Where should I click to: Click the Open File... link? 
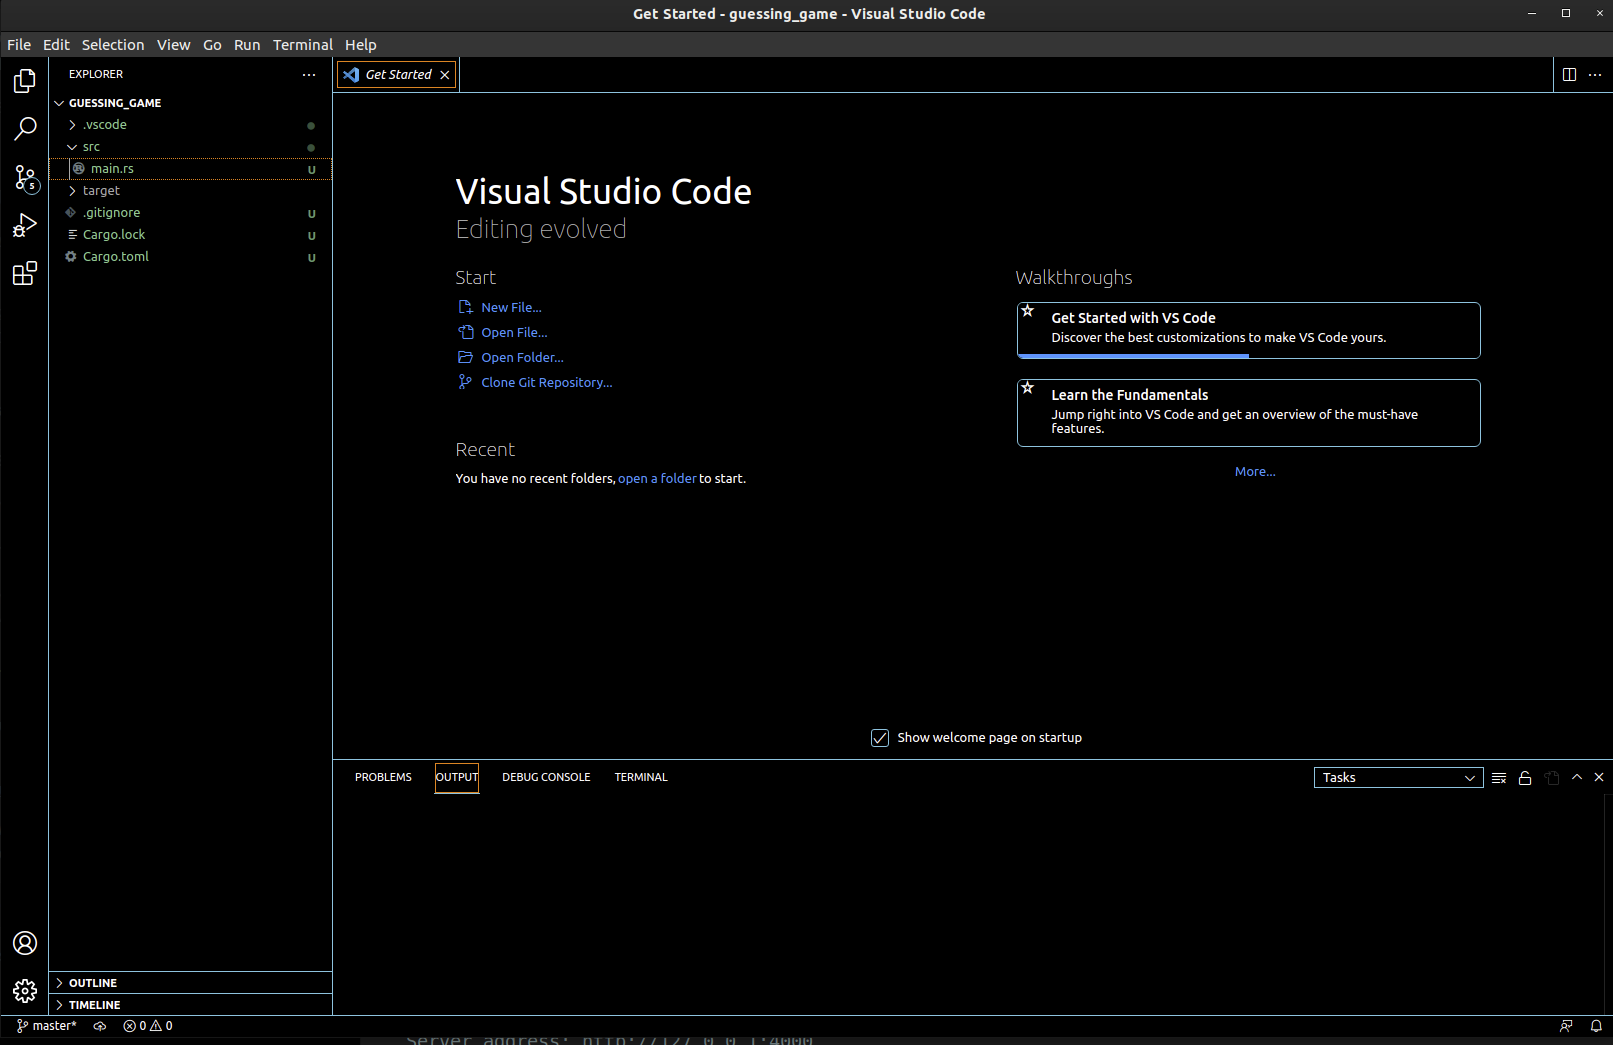tap(514, 332)
